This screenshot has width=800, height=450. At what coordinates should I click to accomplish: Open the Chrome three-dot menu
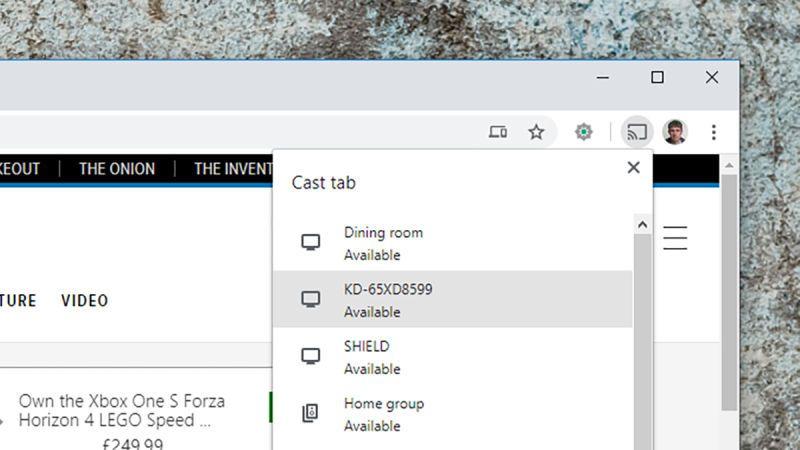pos(713,132)
